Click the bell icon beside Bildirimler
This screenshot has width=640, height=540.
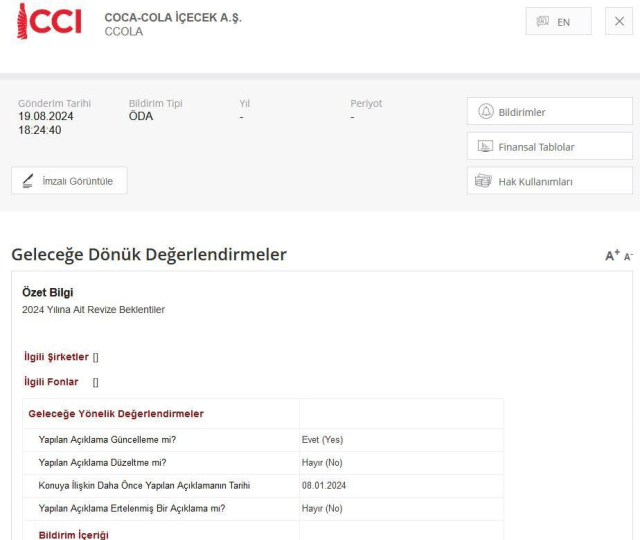click(x=486, y=112)
